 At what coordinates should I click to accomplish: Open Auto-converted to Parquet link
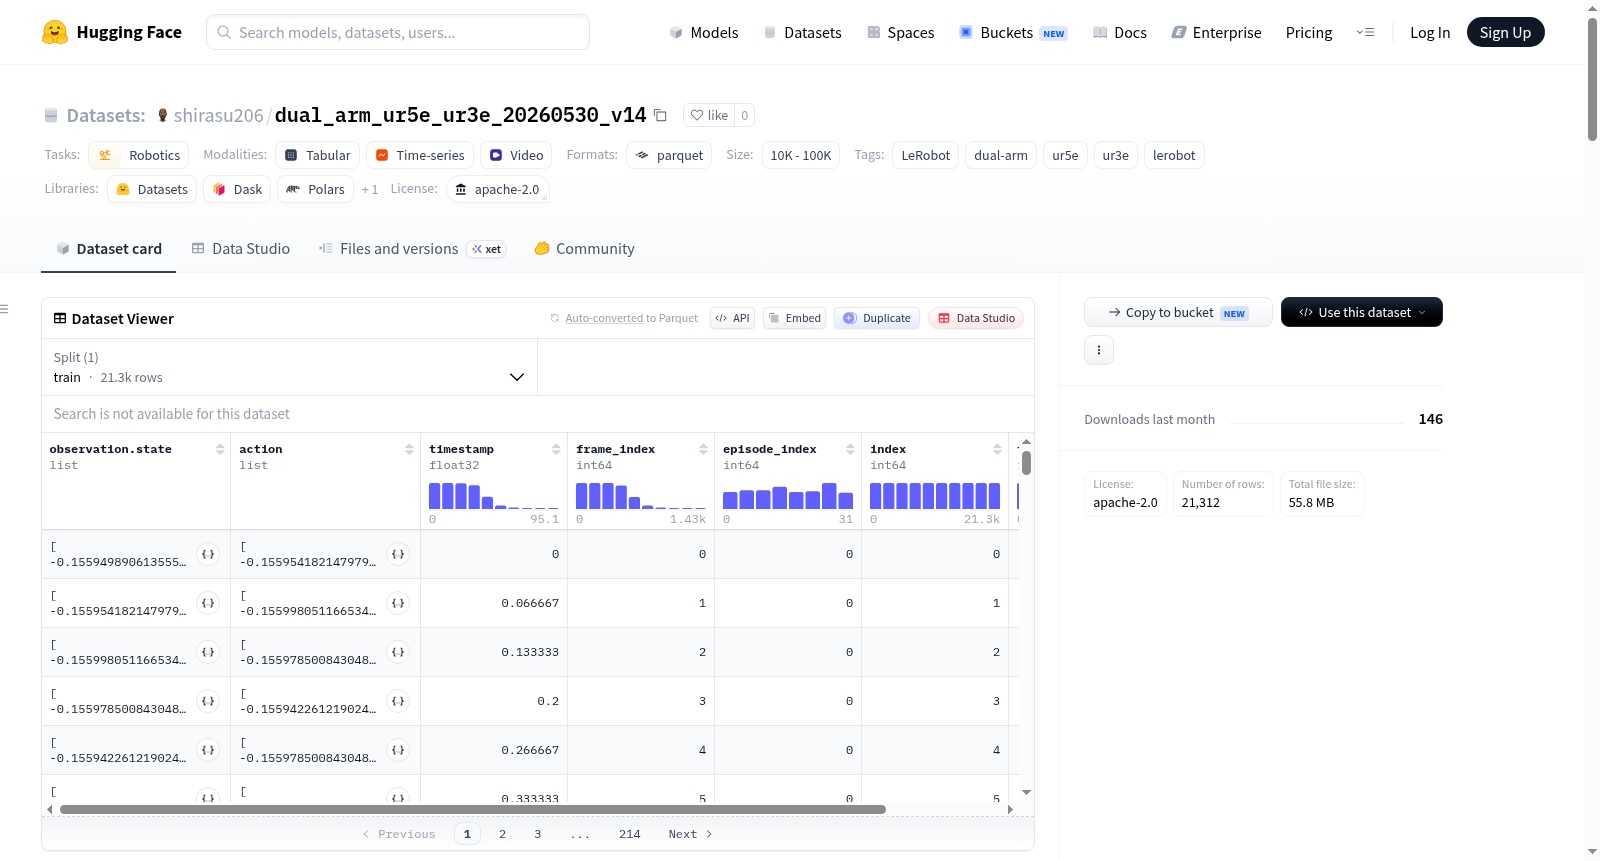click(604, 318)
